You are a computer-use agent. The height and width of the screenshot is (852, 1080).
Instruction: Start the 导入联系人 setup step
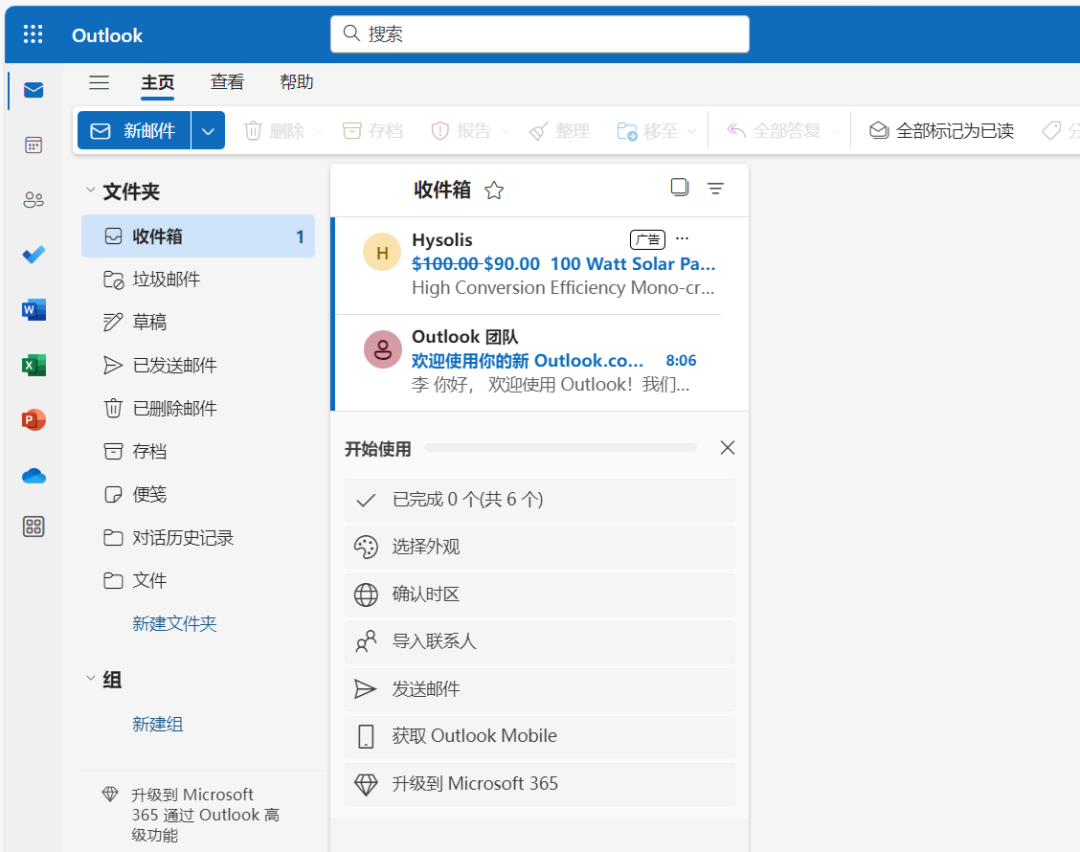pos(540,641)
